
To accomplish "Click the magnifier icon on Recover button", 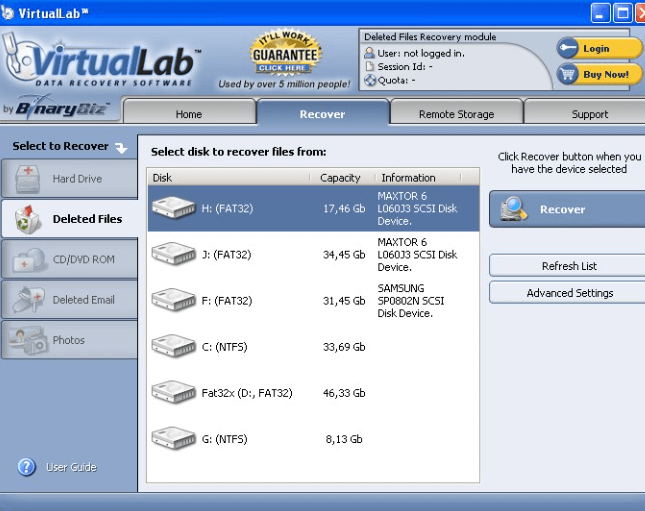I will point(514,209).
